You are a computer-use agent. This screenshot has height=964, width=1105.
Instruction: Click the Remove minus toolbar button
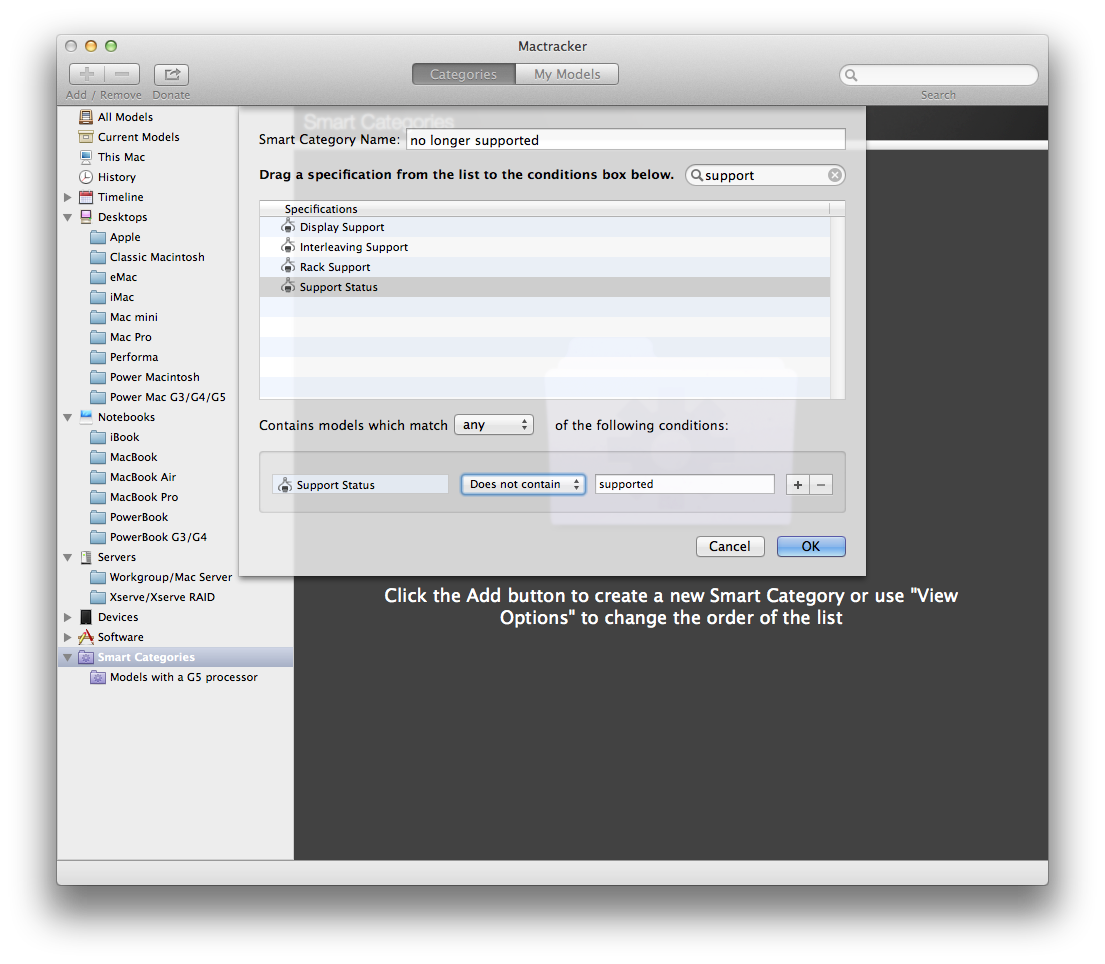click(122, 74)
